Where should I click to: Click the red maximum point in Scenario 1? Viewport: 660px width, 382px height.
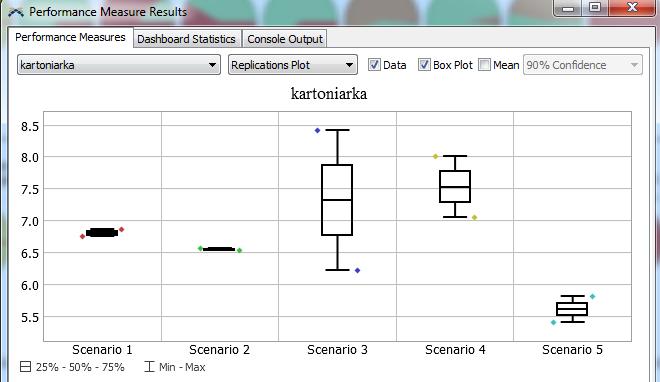[122, 229]
